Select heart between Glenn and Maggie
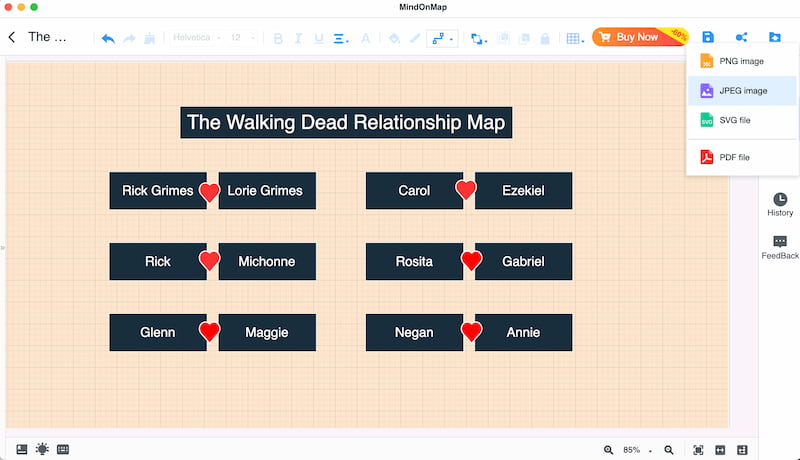This screenshot has width=800, height=460. point(209,331)
